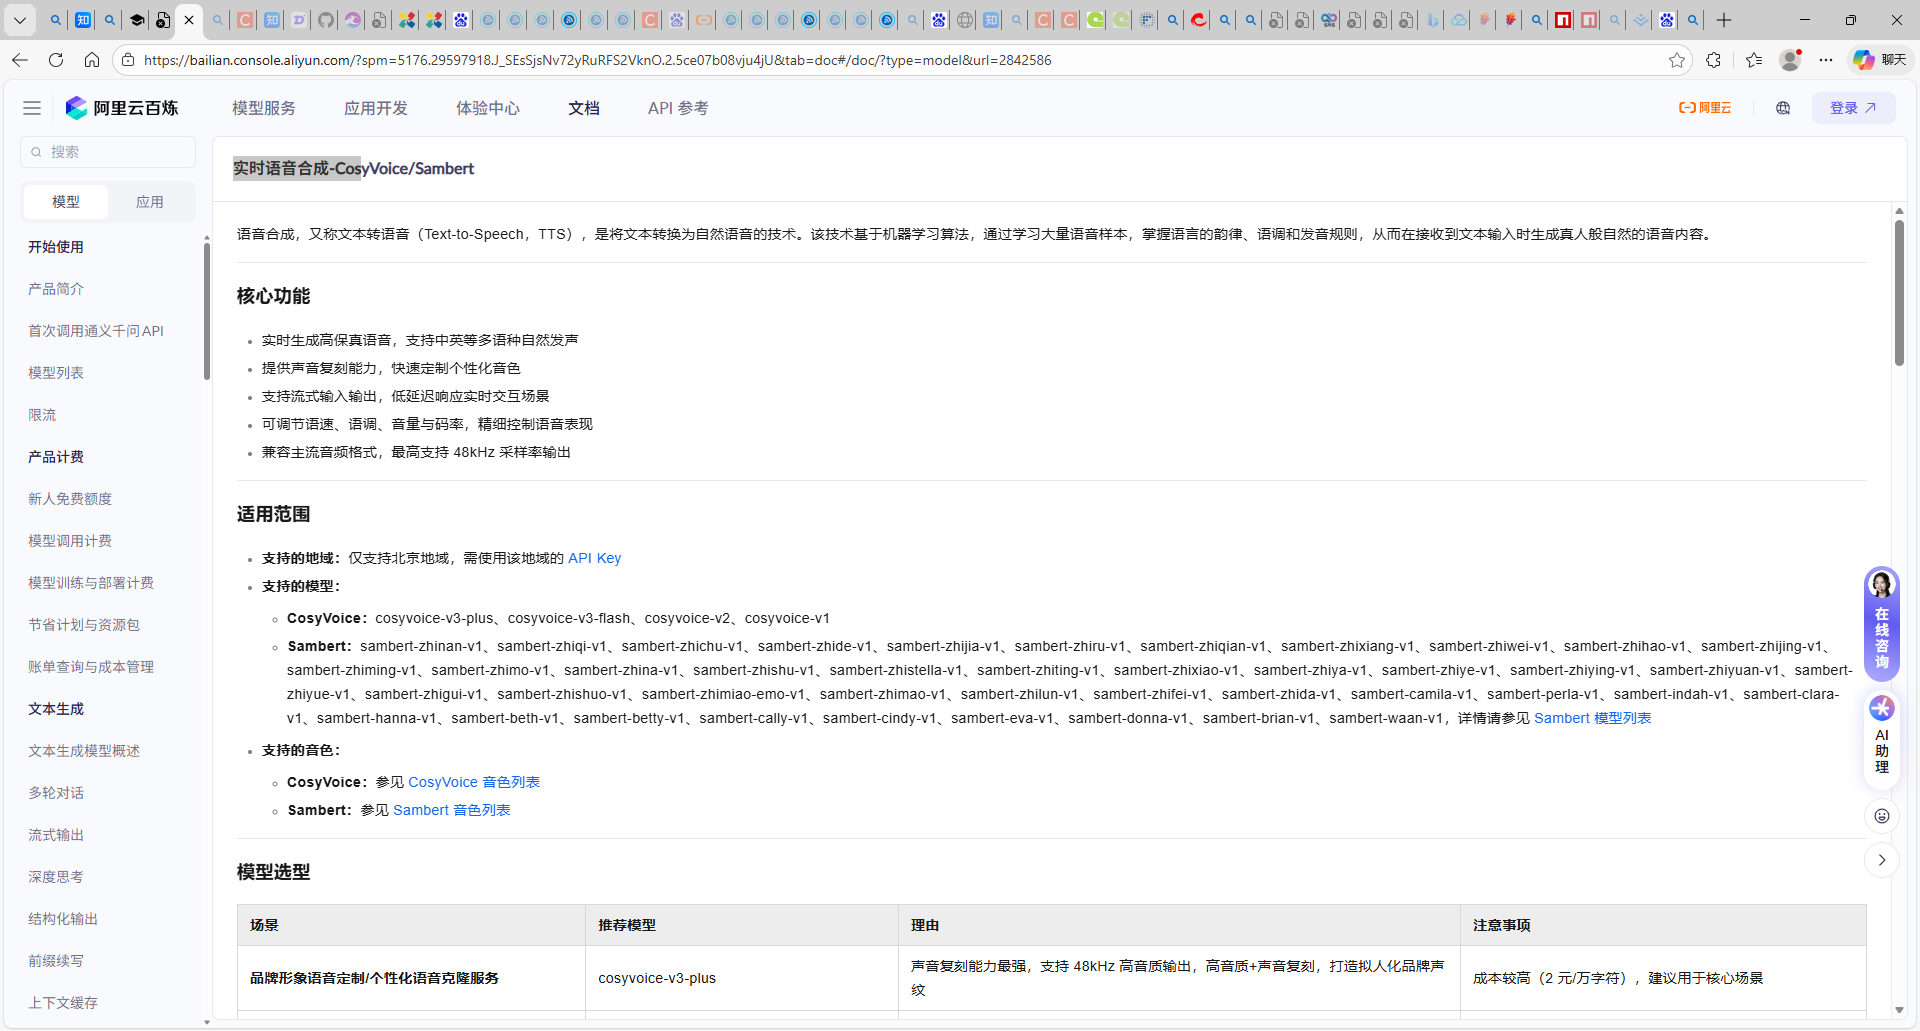This screenshot has height=1031, width=1920.
Task: Open 流式输出 in the sidebar
Action: tap(56, 835)
